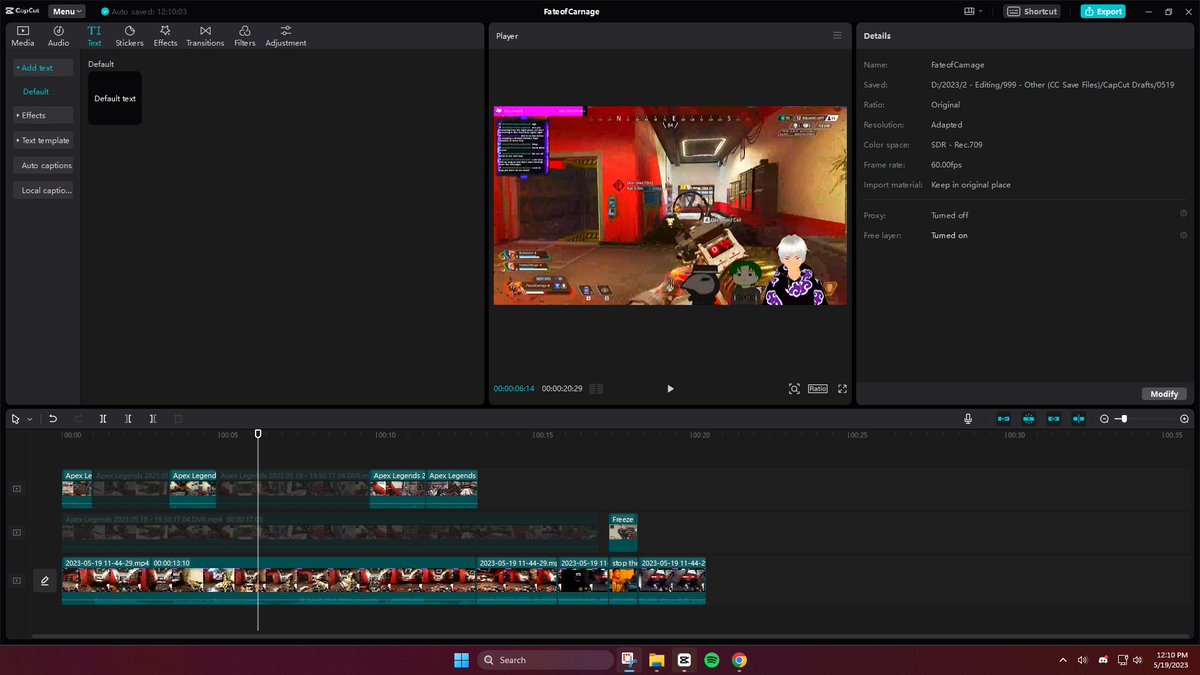Show info for Free layer setting
1200x675 pixels.
1183,235
